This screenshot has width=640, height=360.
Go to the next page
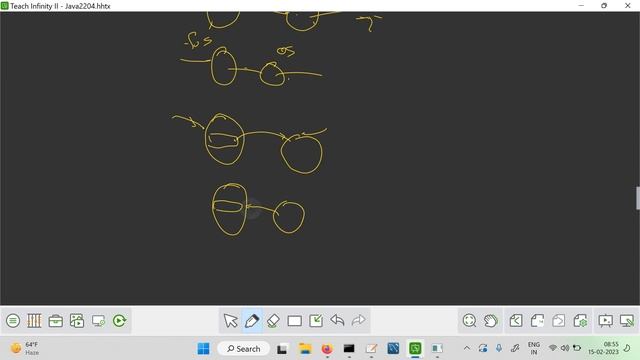pyautogui.click(x=558, y=321)
